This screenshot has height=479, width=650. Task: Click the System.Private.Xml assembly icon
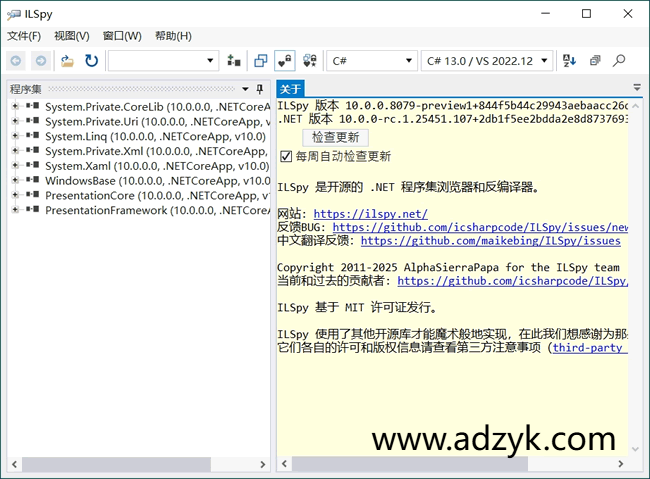(33, 150)
